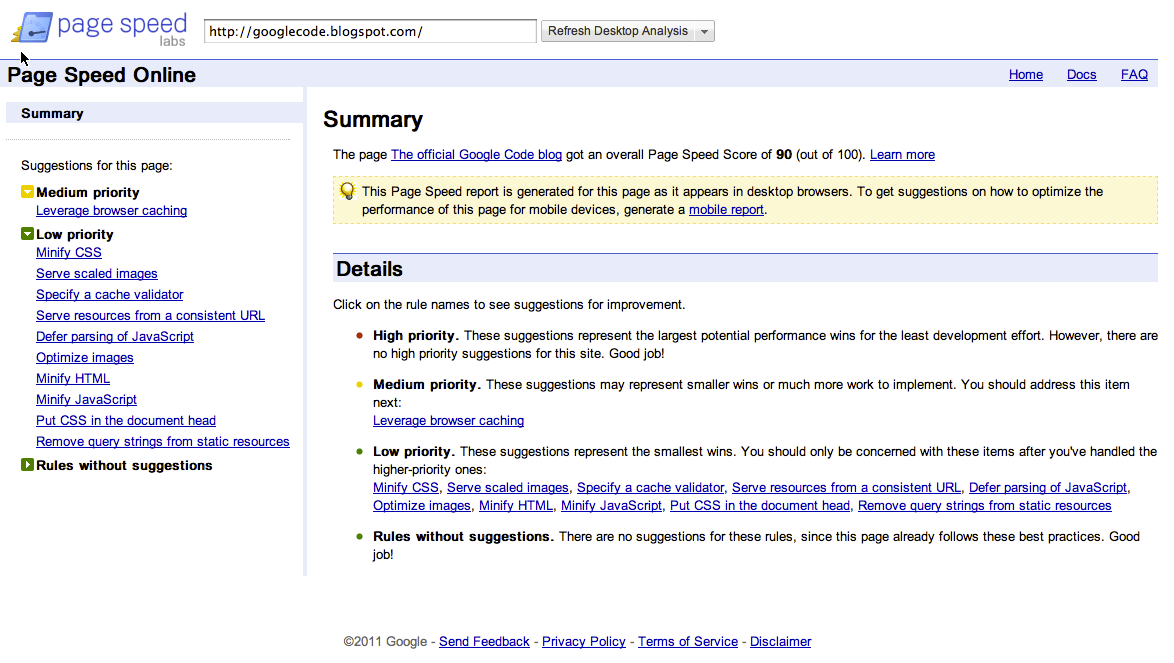The height and width of the screenshot is (663, 1174).
Task: Open Specify a cache validator in the Details list
Action: (x=651, y=487)
